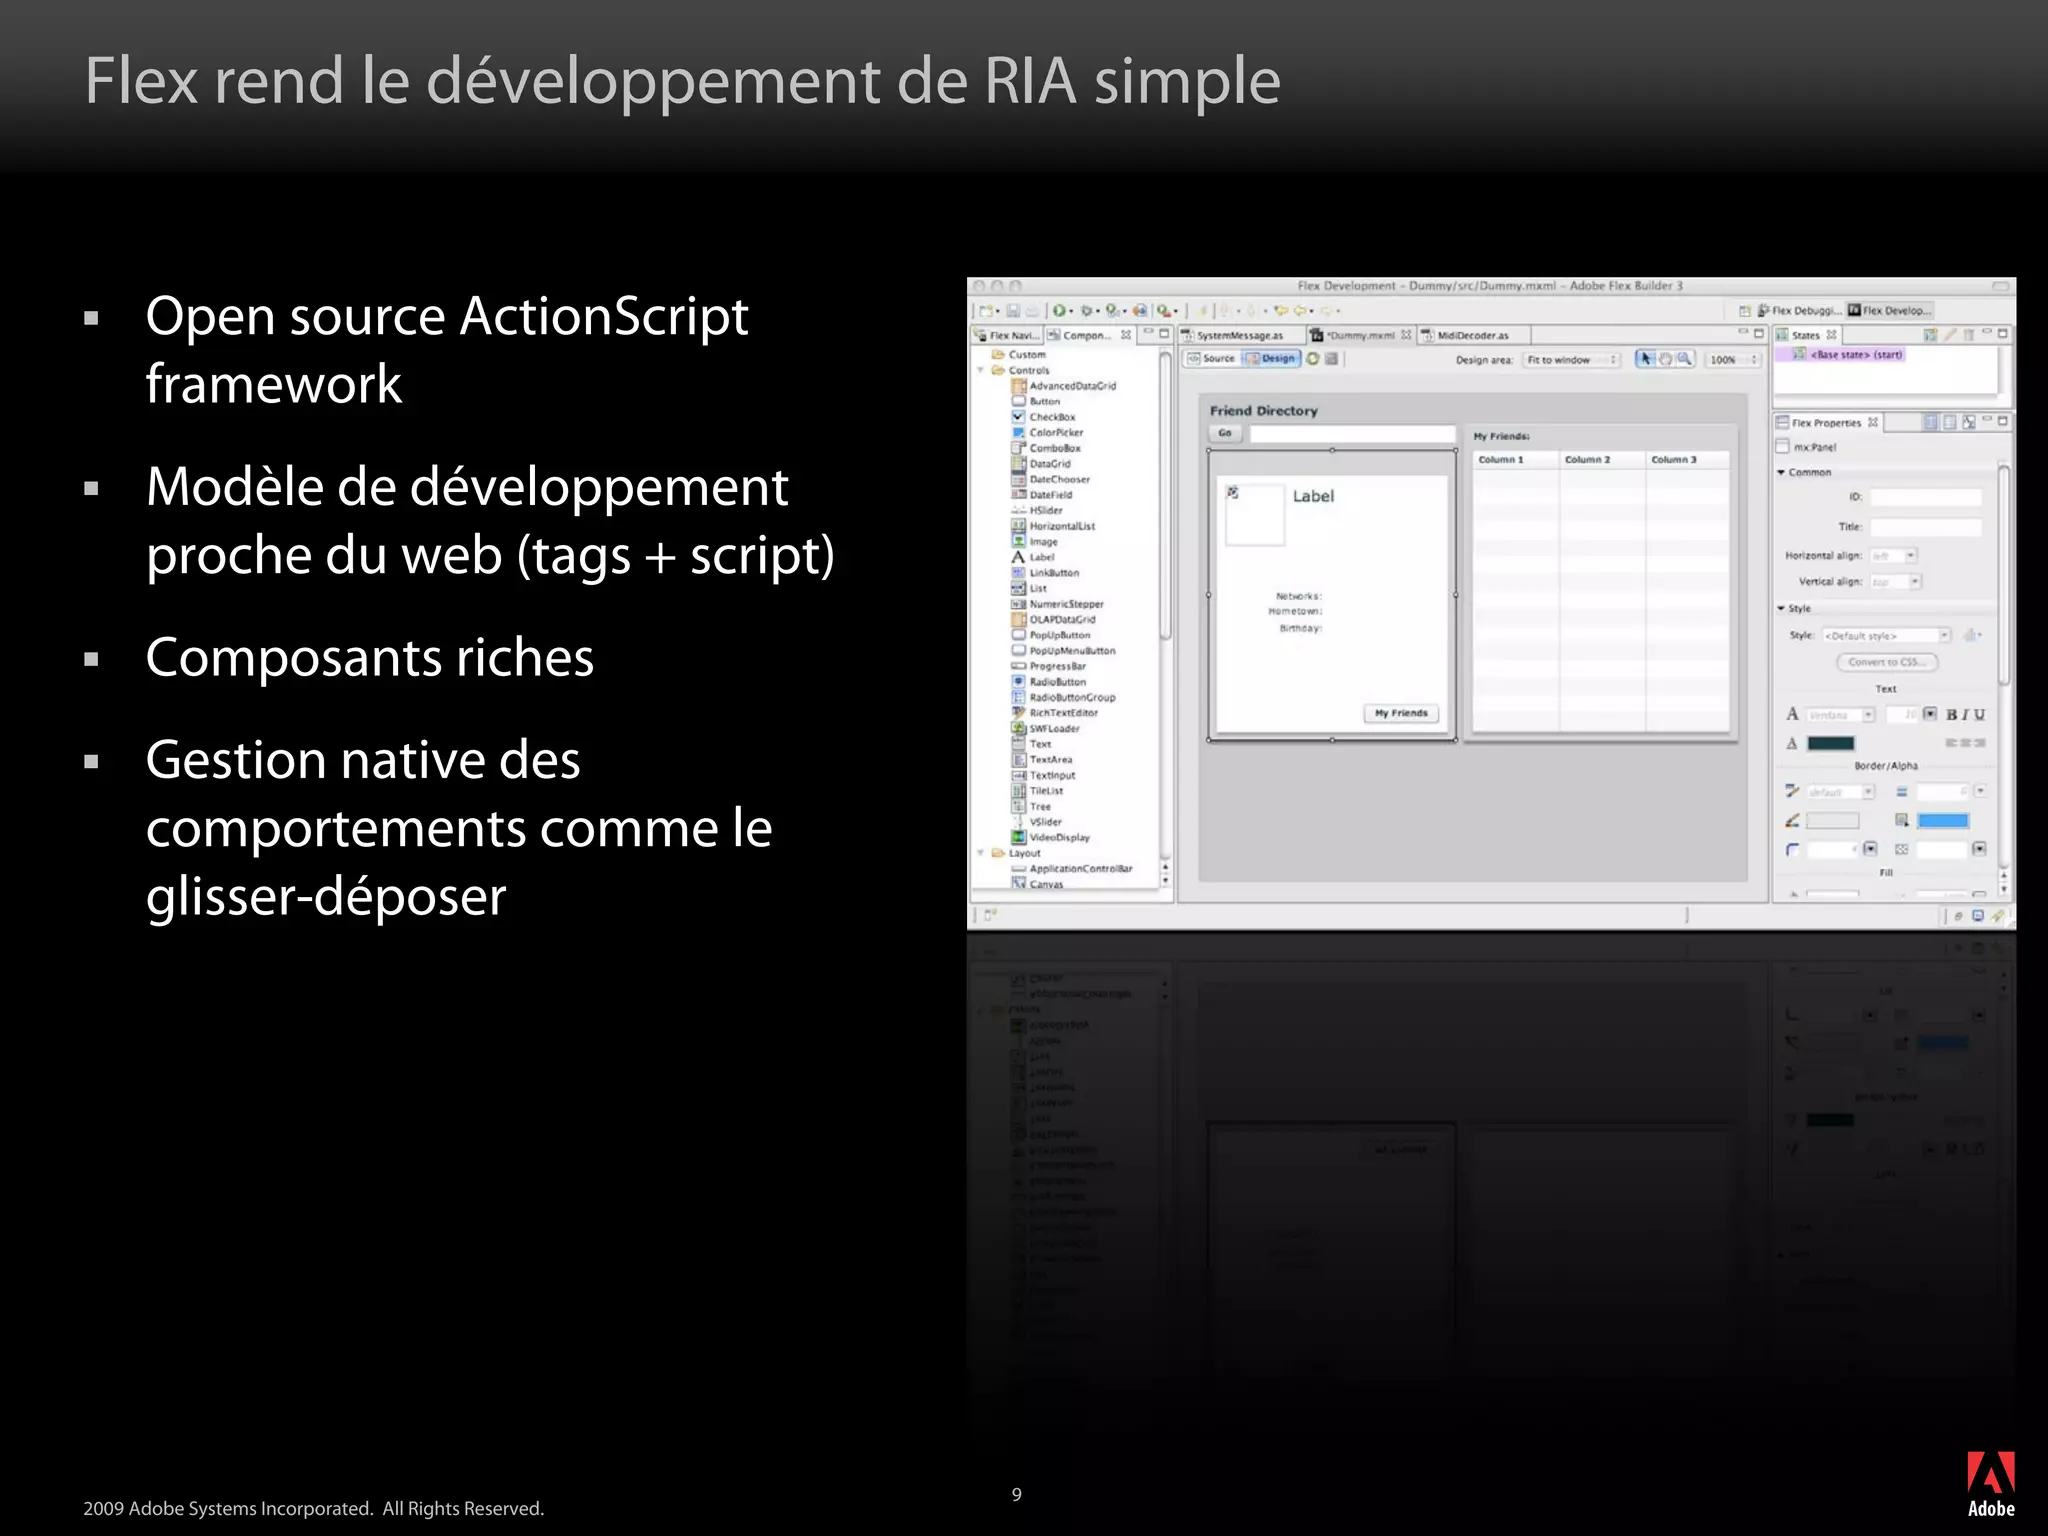Toggle Source mode button
The width and height of the screenshot is (2048, 1536).
1212,358
